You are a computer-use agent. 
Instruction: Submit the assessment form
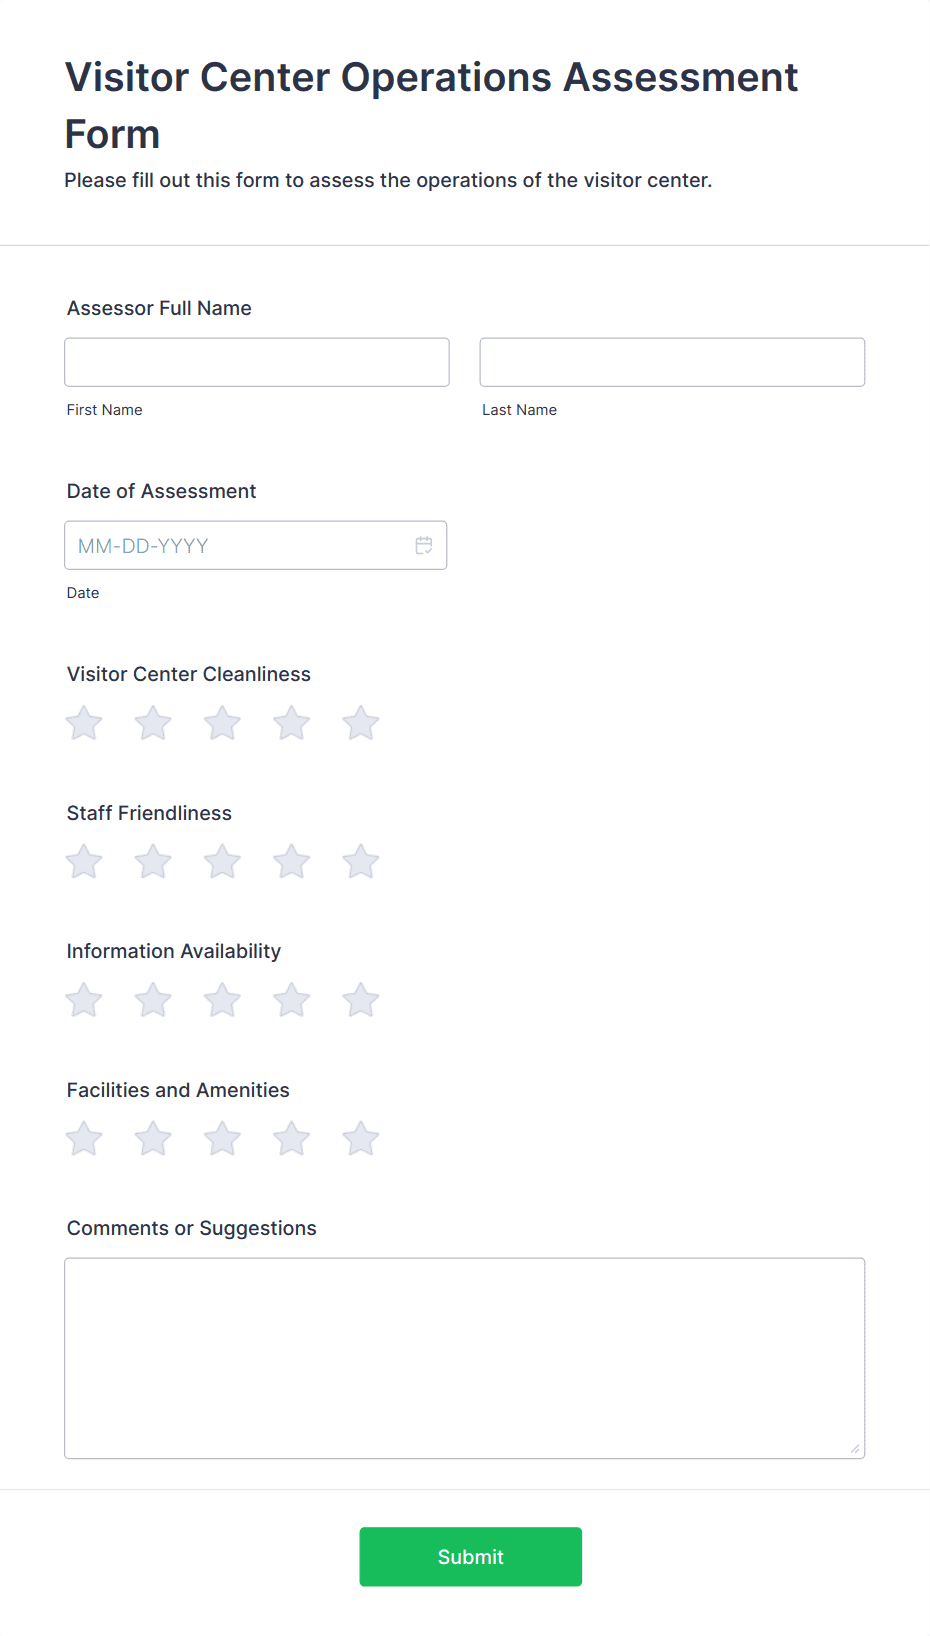tap(471, 1556)
